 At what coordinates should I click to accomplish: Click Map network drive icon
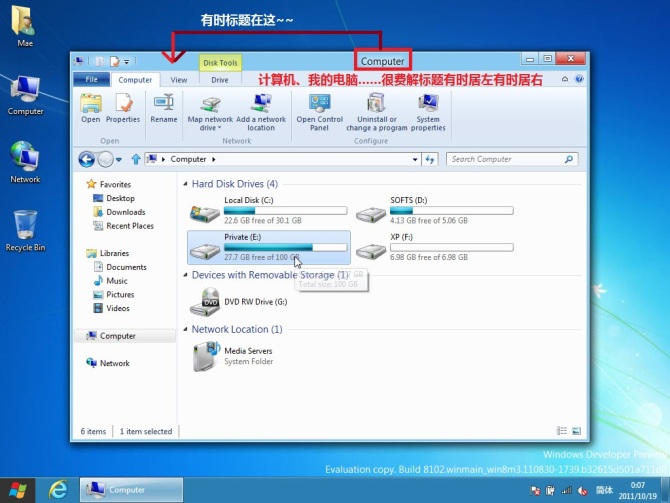[x=210, y=104]
